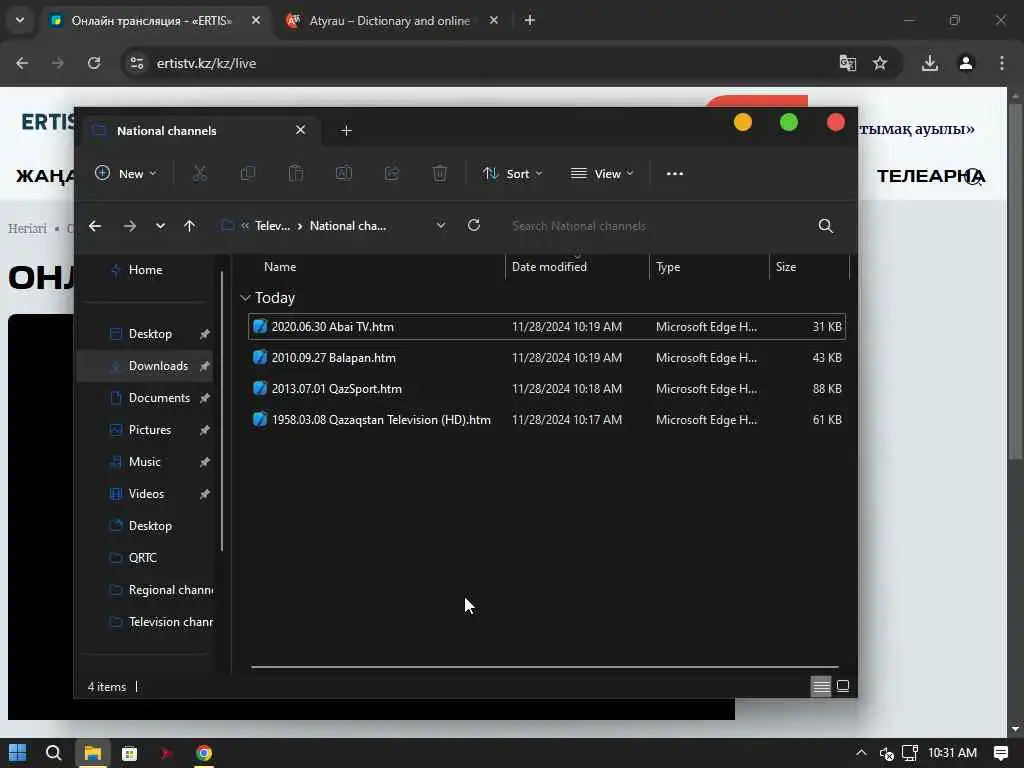The width and height of the screenshot is (1024, 768).
Task: Click the Share icon in Explorer toolbar
Action: pyautogui.click(x=392, y=174)
